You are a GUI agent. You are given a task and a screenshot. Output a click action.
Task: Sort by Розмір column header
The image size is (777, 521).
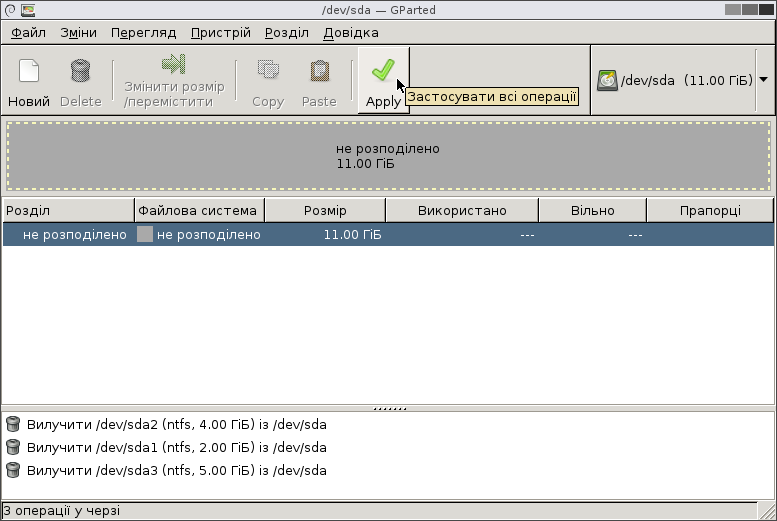(325, 210)
